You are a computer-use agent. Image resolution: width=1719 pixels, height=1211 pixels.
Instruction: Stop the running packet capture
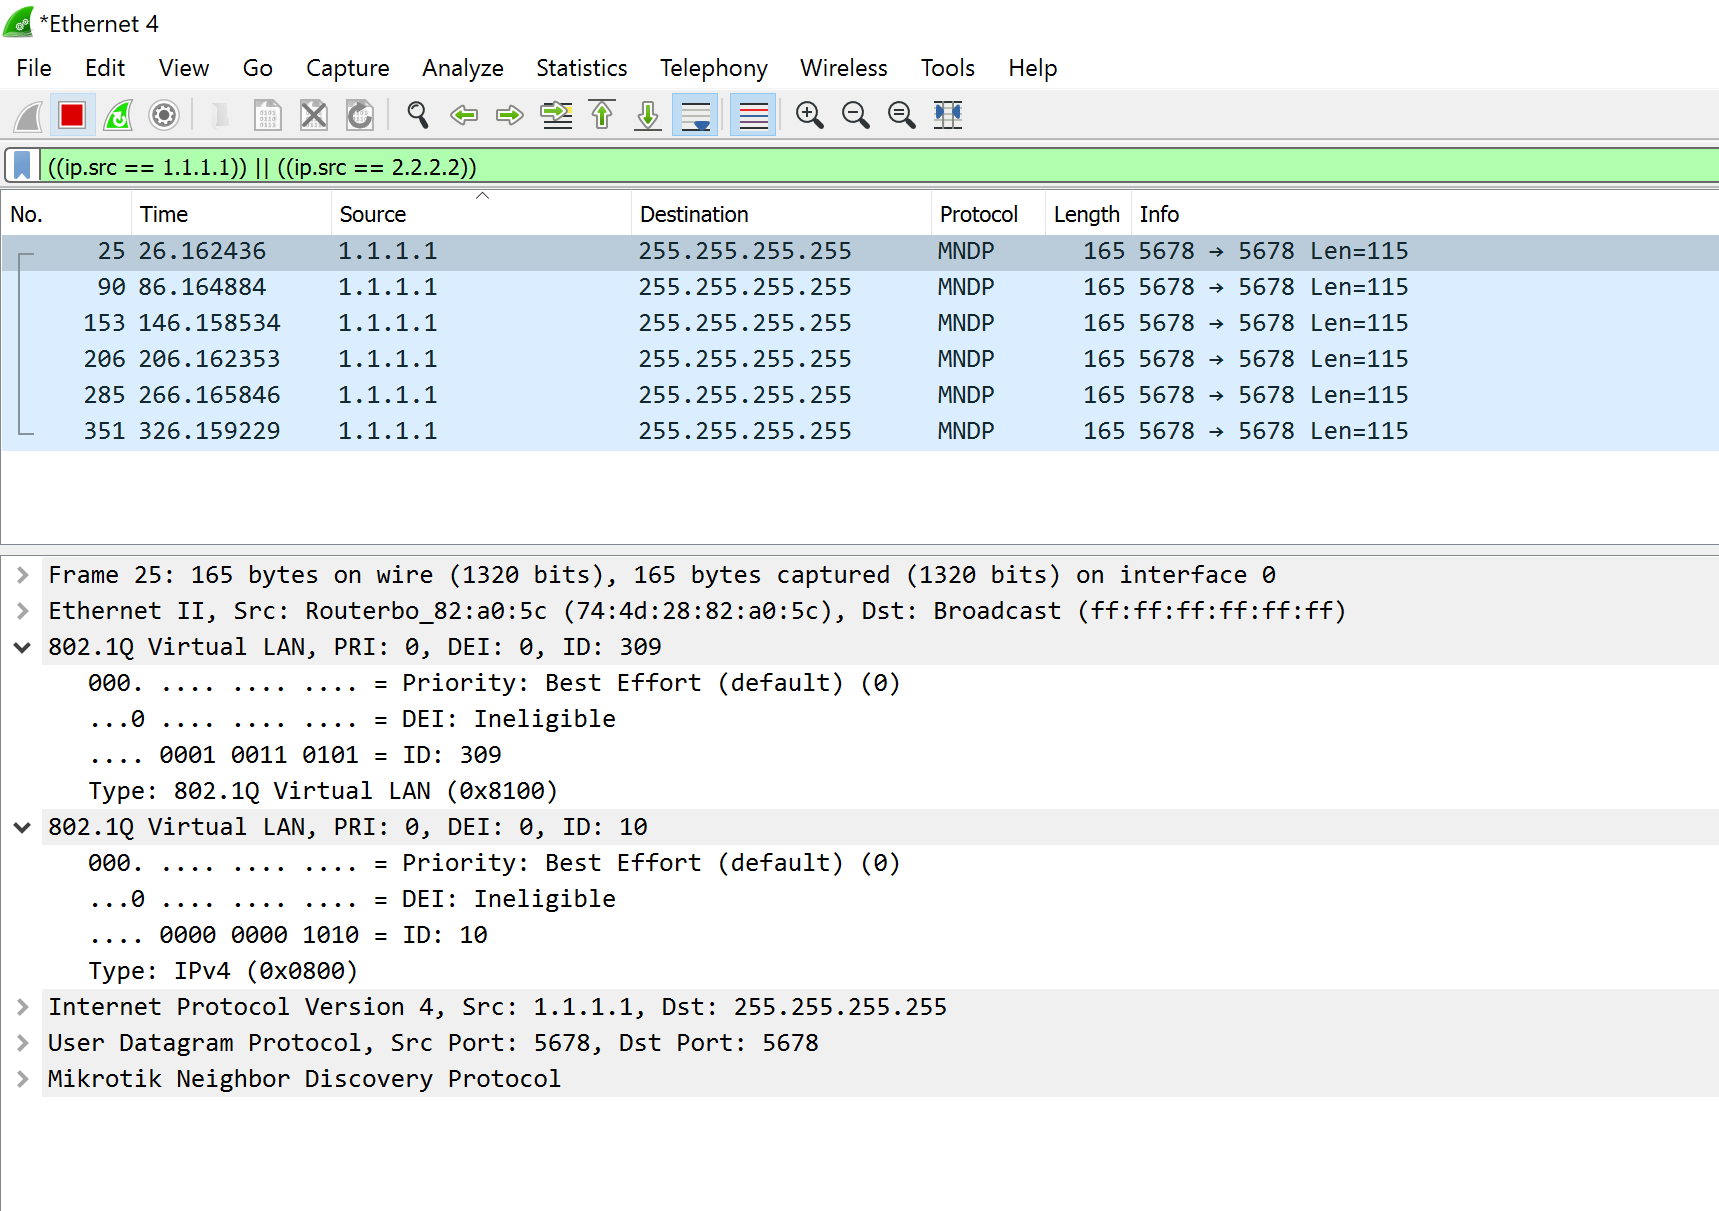(x=72, y=115)
